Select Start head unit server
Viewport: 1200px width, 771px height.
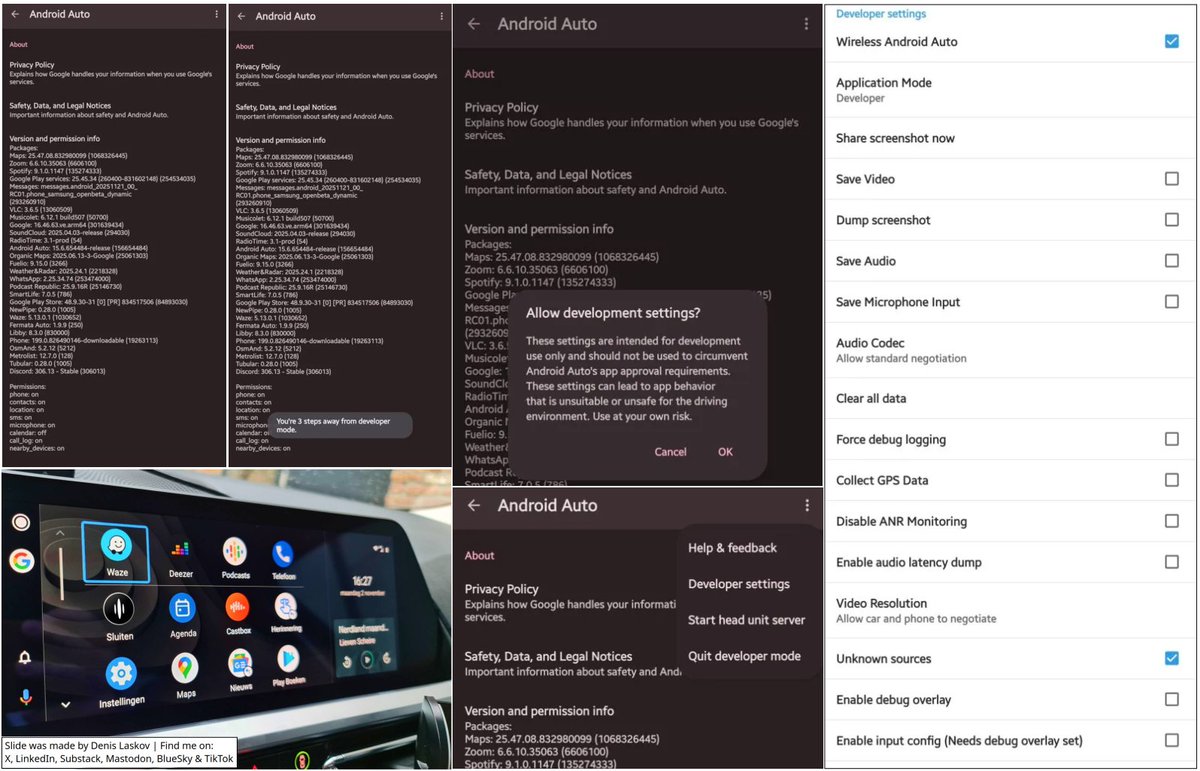746,620
